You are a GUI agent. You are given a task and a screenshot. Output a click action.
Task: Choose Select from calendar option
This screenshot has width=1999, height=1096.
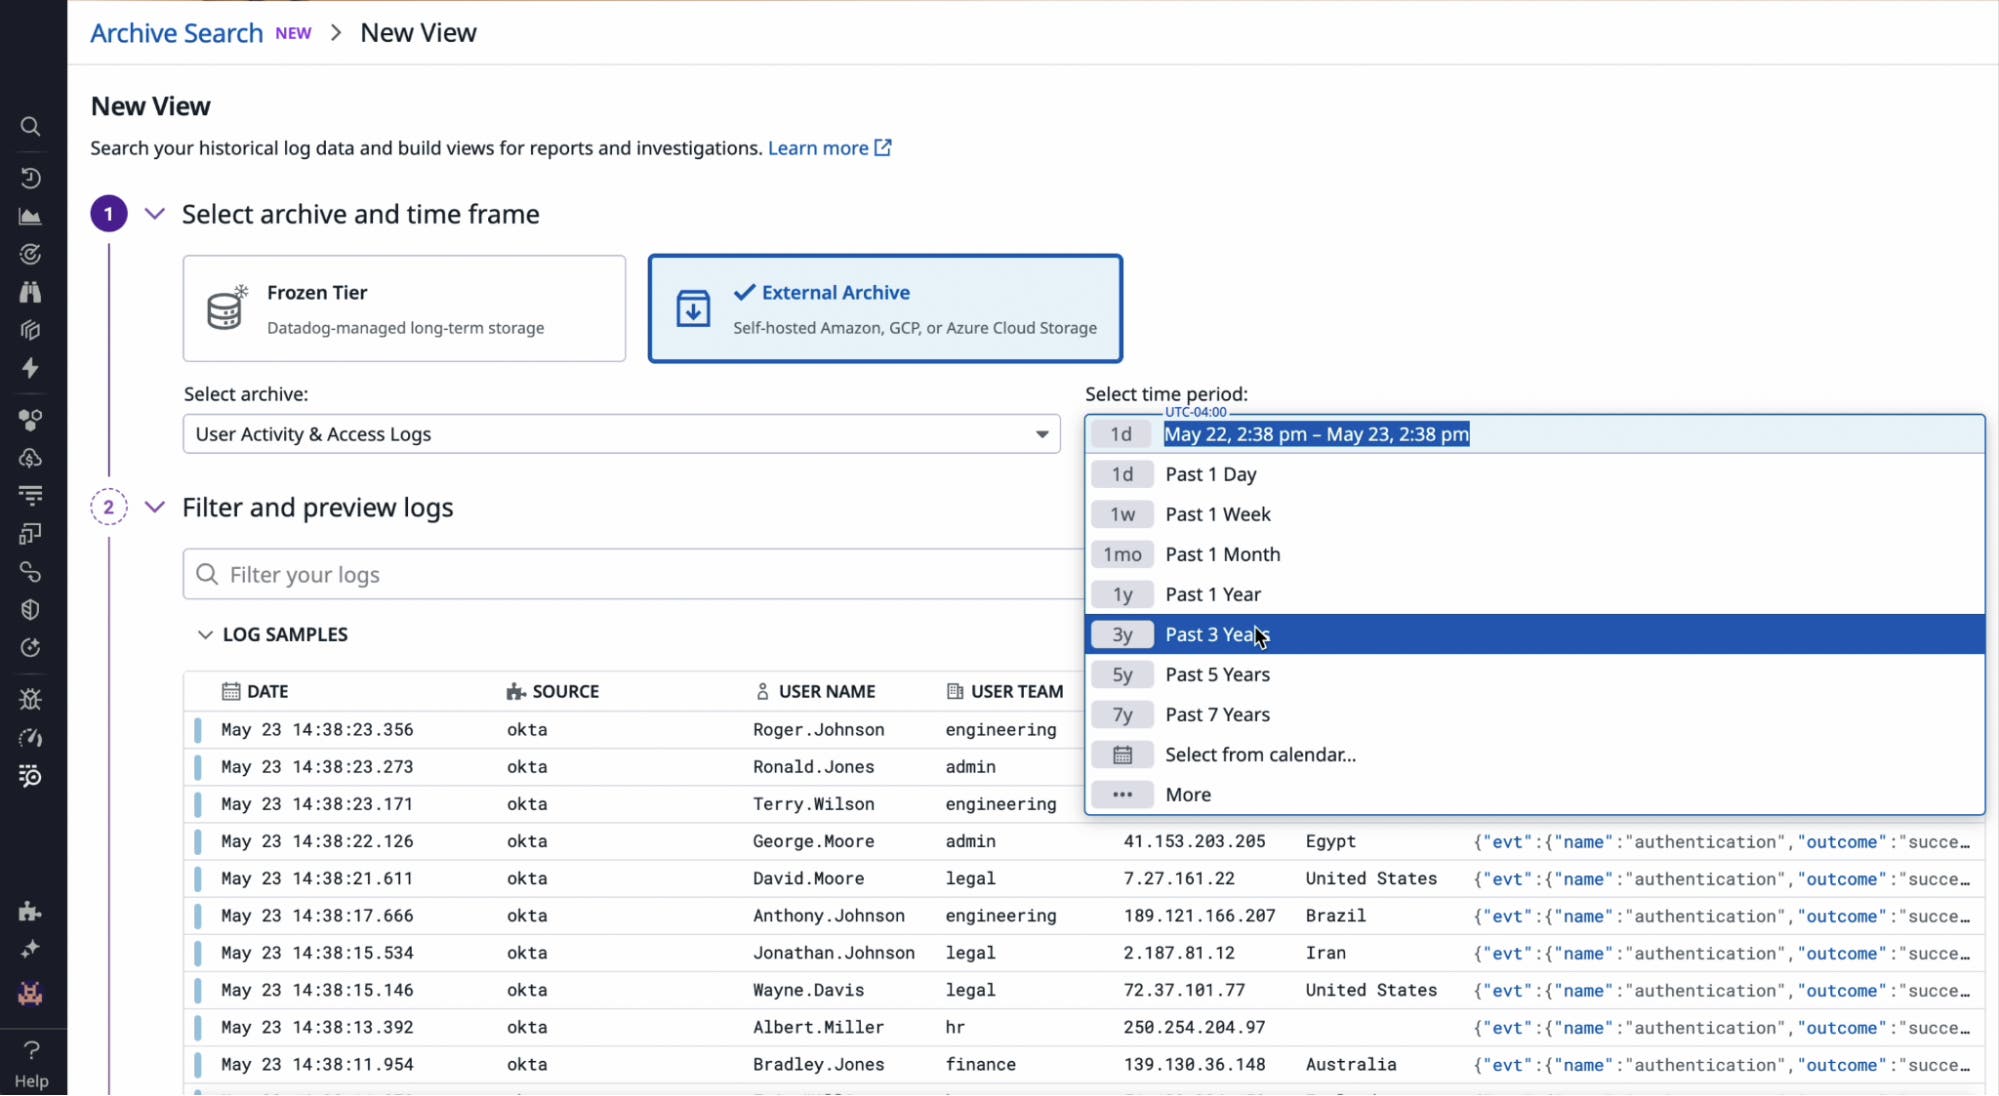point(1260,754)
